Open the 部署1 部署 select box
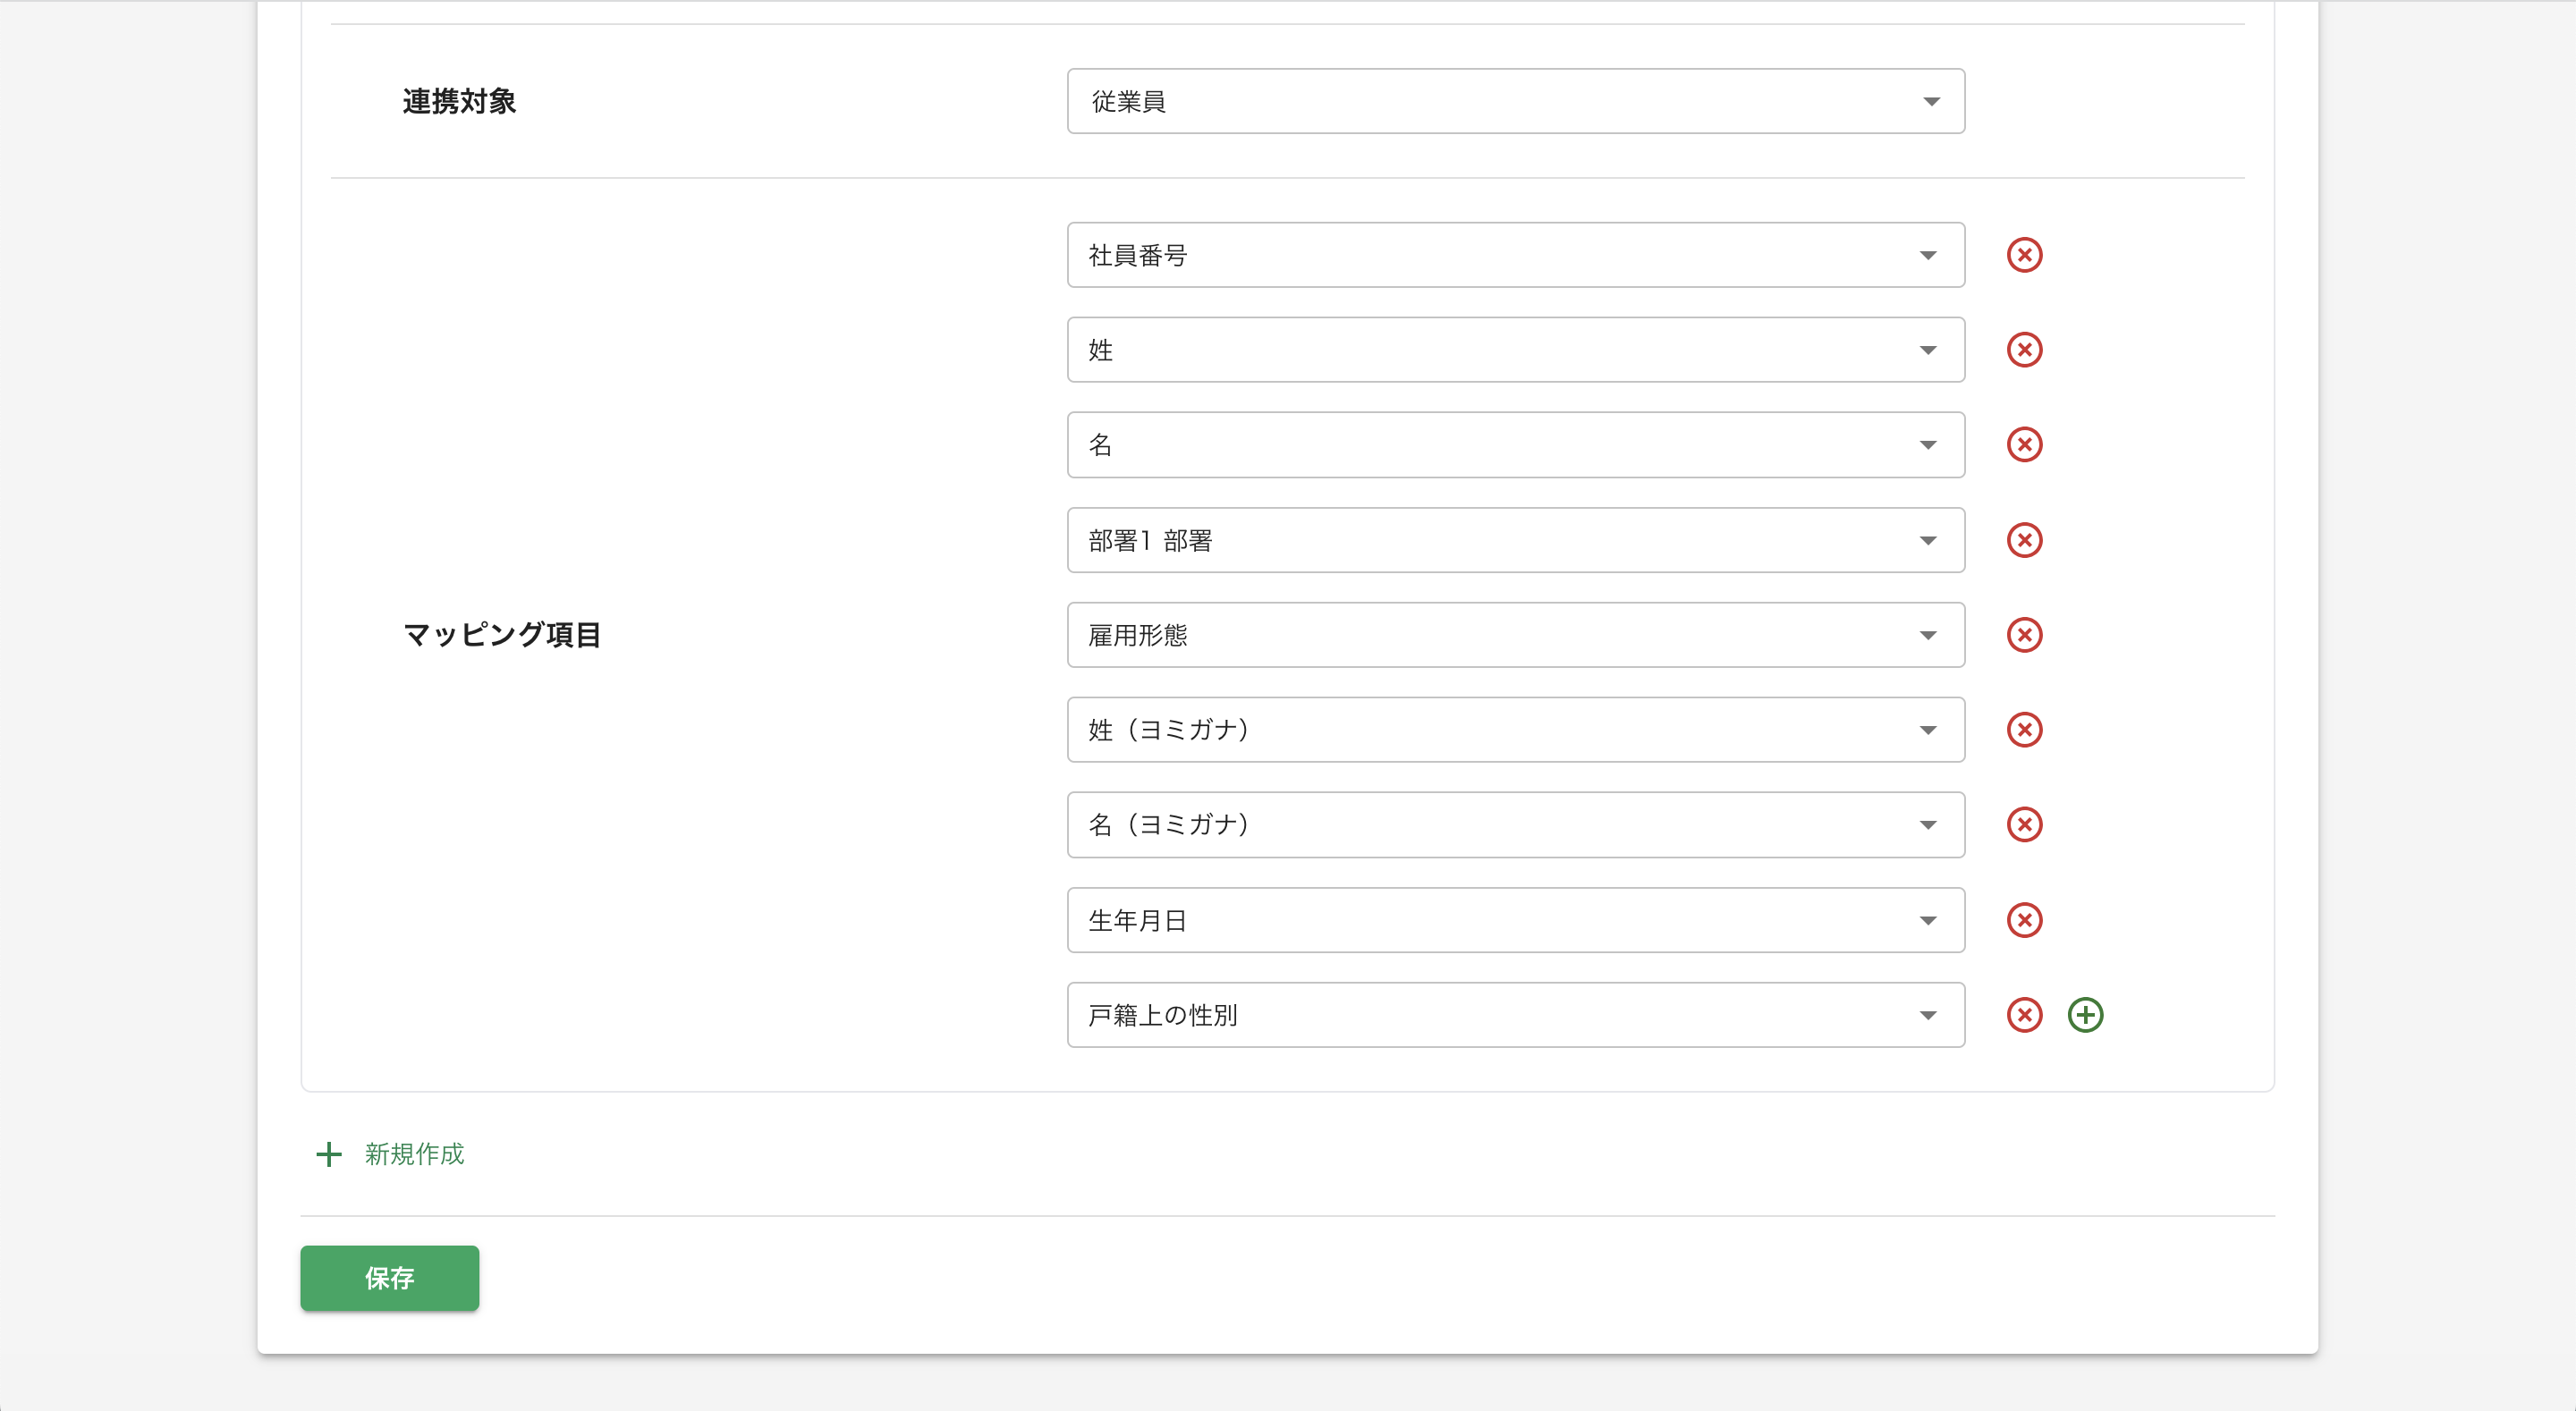This screenshot has width=2576, height=1411. [1514, 540]
